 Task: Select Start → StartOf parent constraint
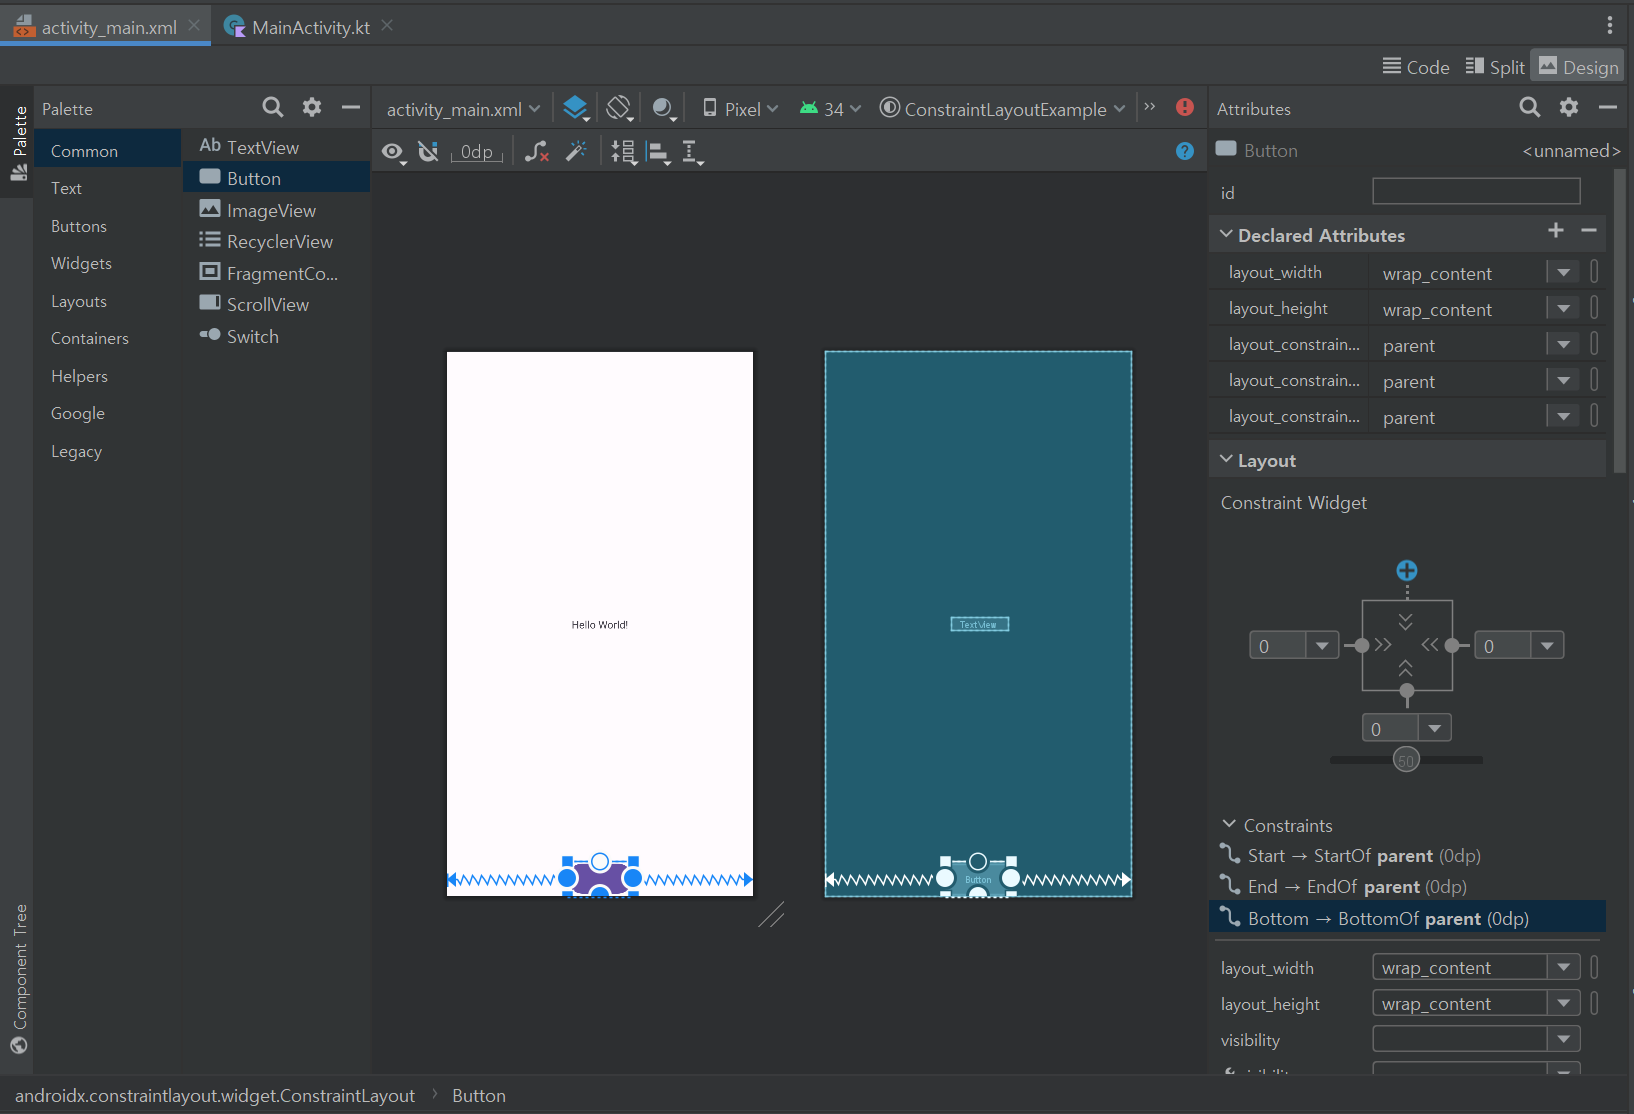coord(1407,855)
